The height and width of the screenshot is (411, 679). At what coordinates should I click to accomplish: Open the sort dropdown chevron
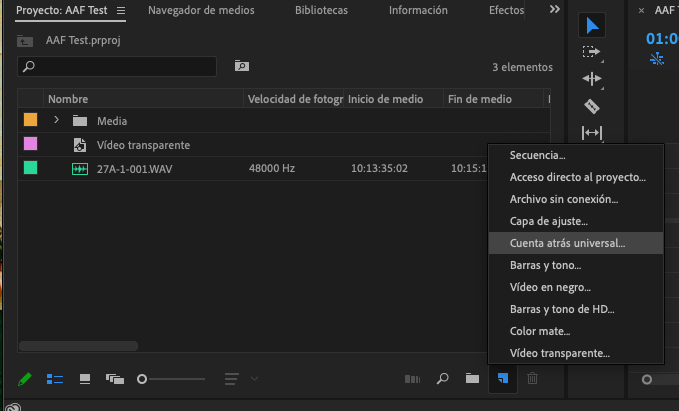point(255,379)
